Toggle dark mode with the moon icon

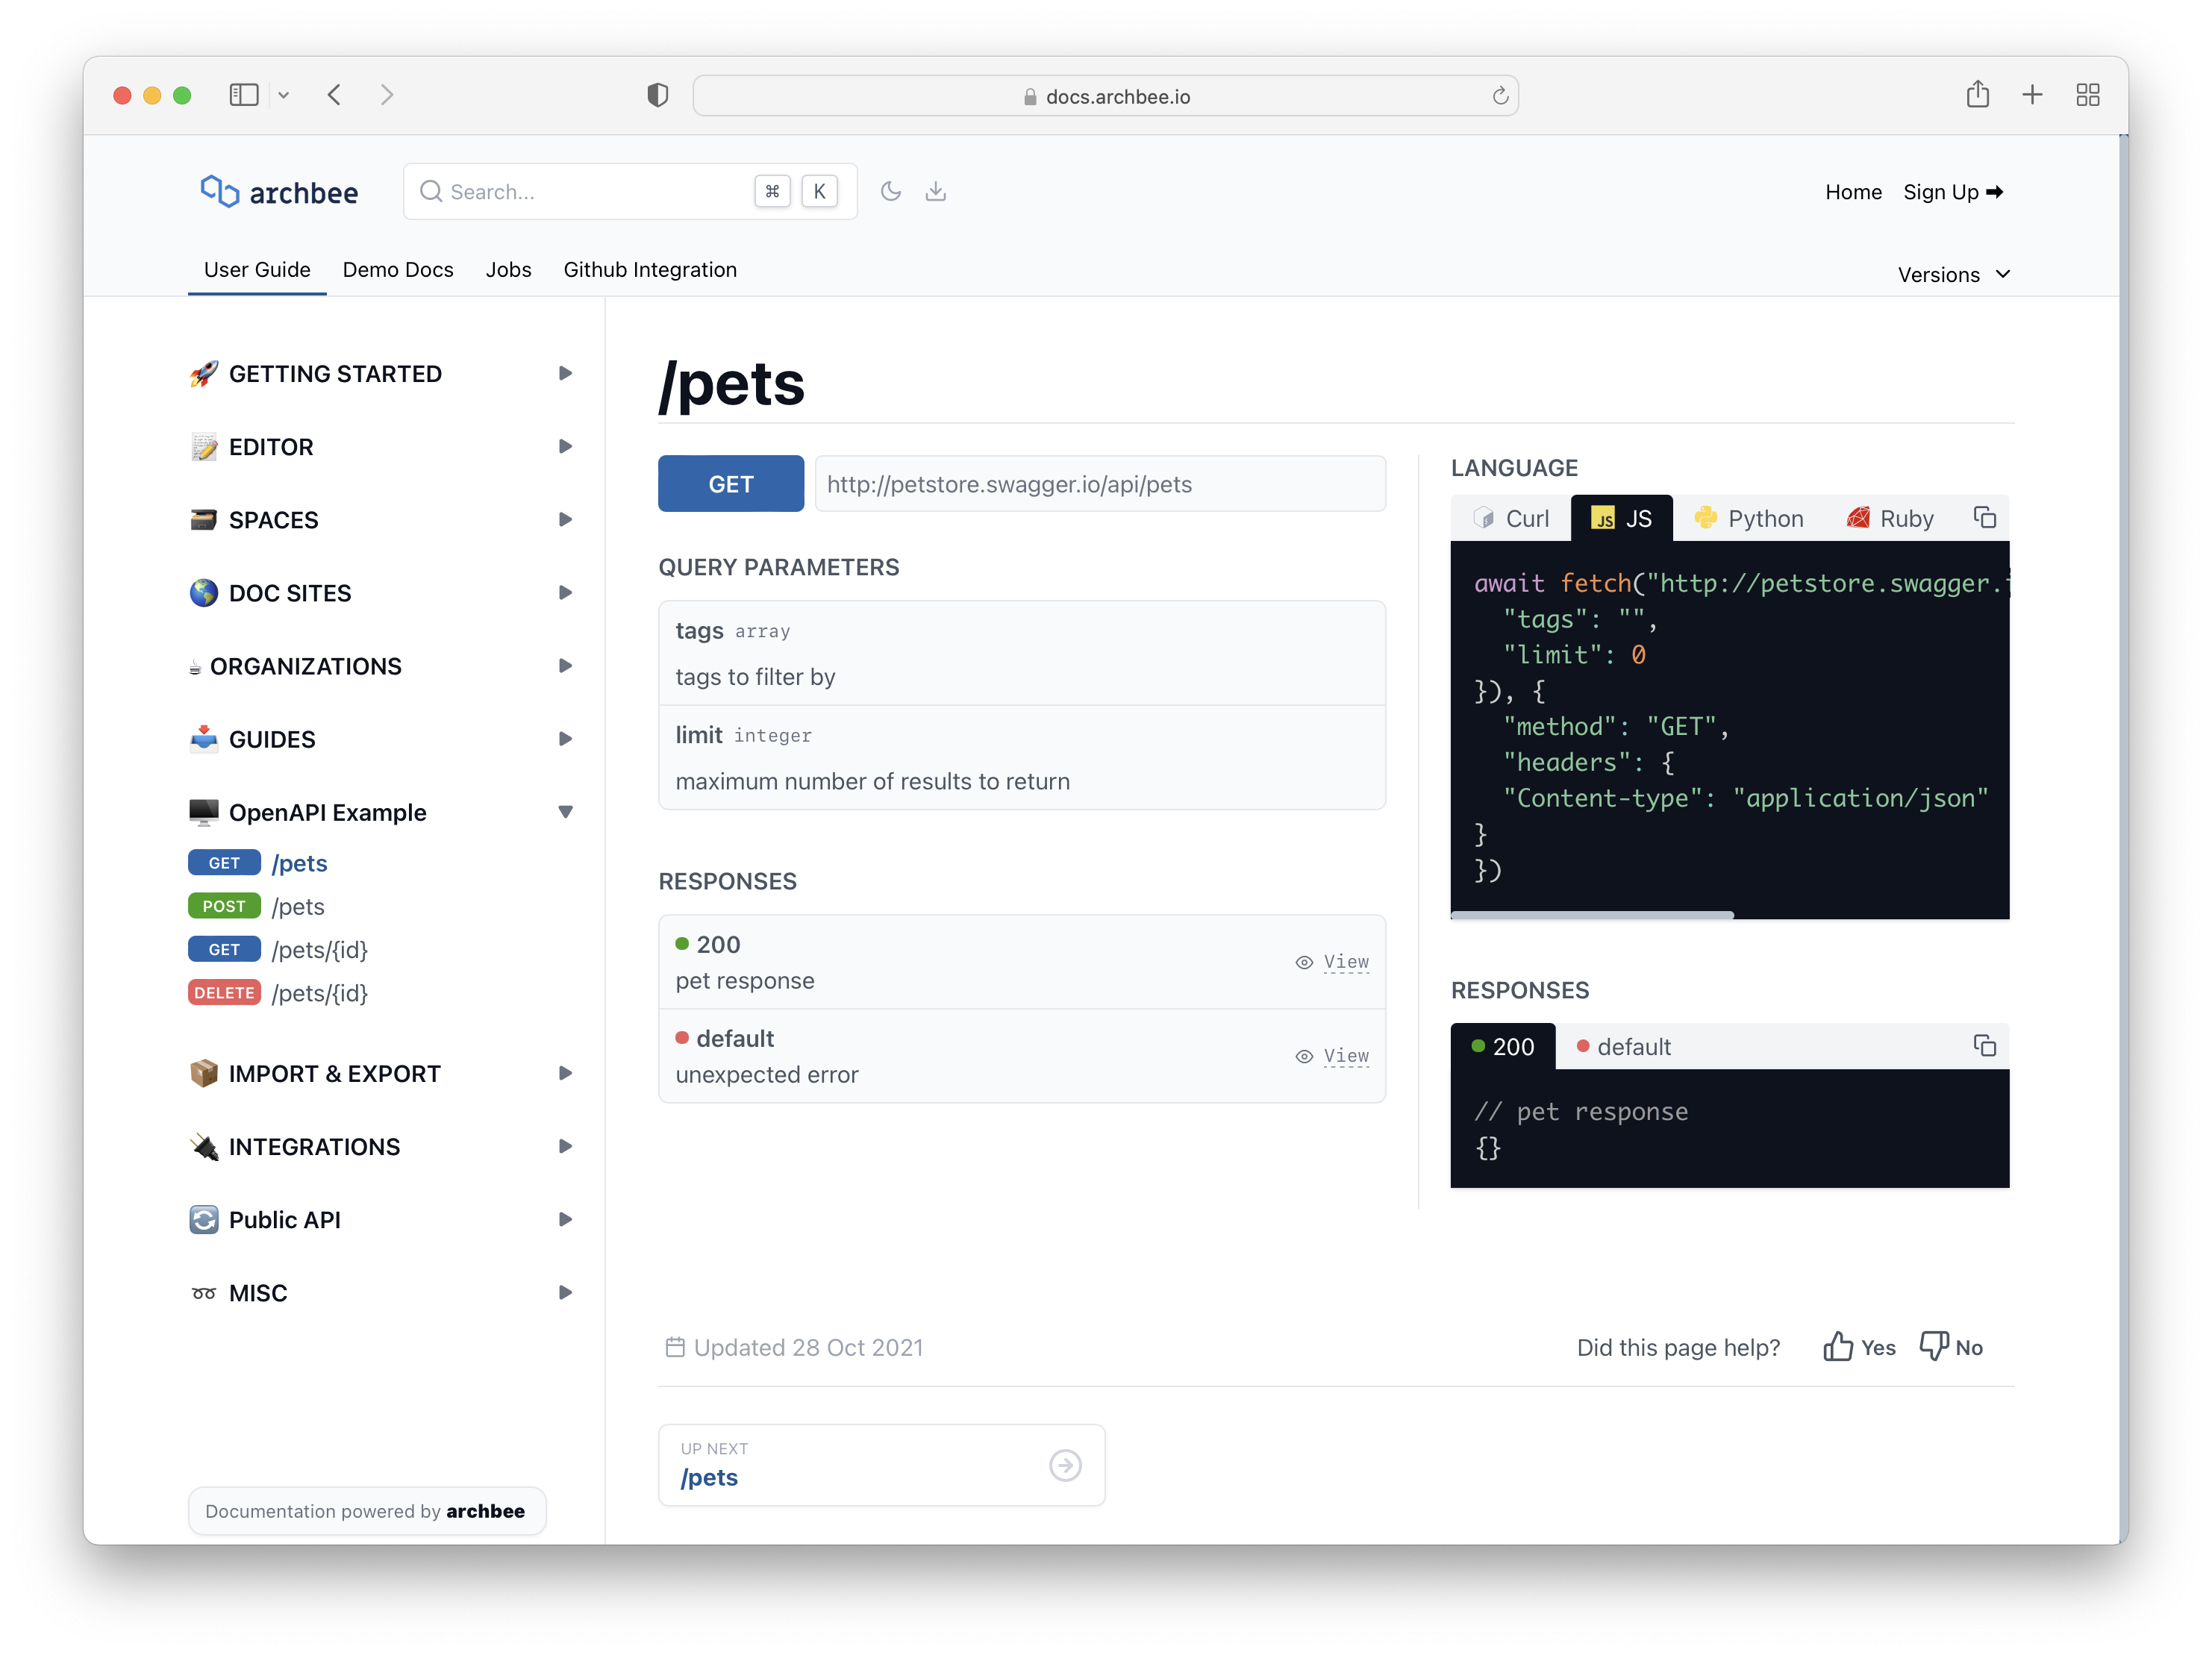coord(890,191)
